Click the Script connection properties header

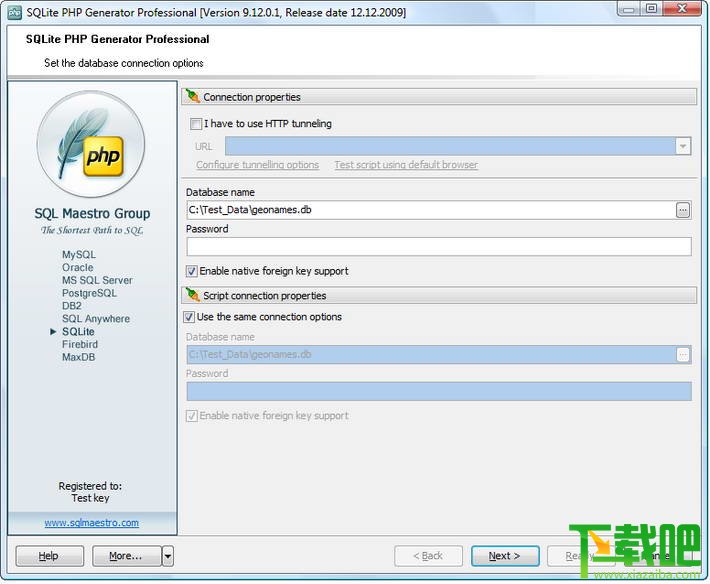coord(439,296)
